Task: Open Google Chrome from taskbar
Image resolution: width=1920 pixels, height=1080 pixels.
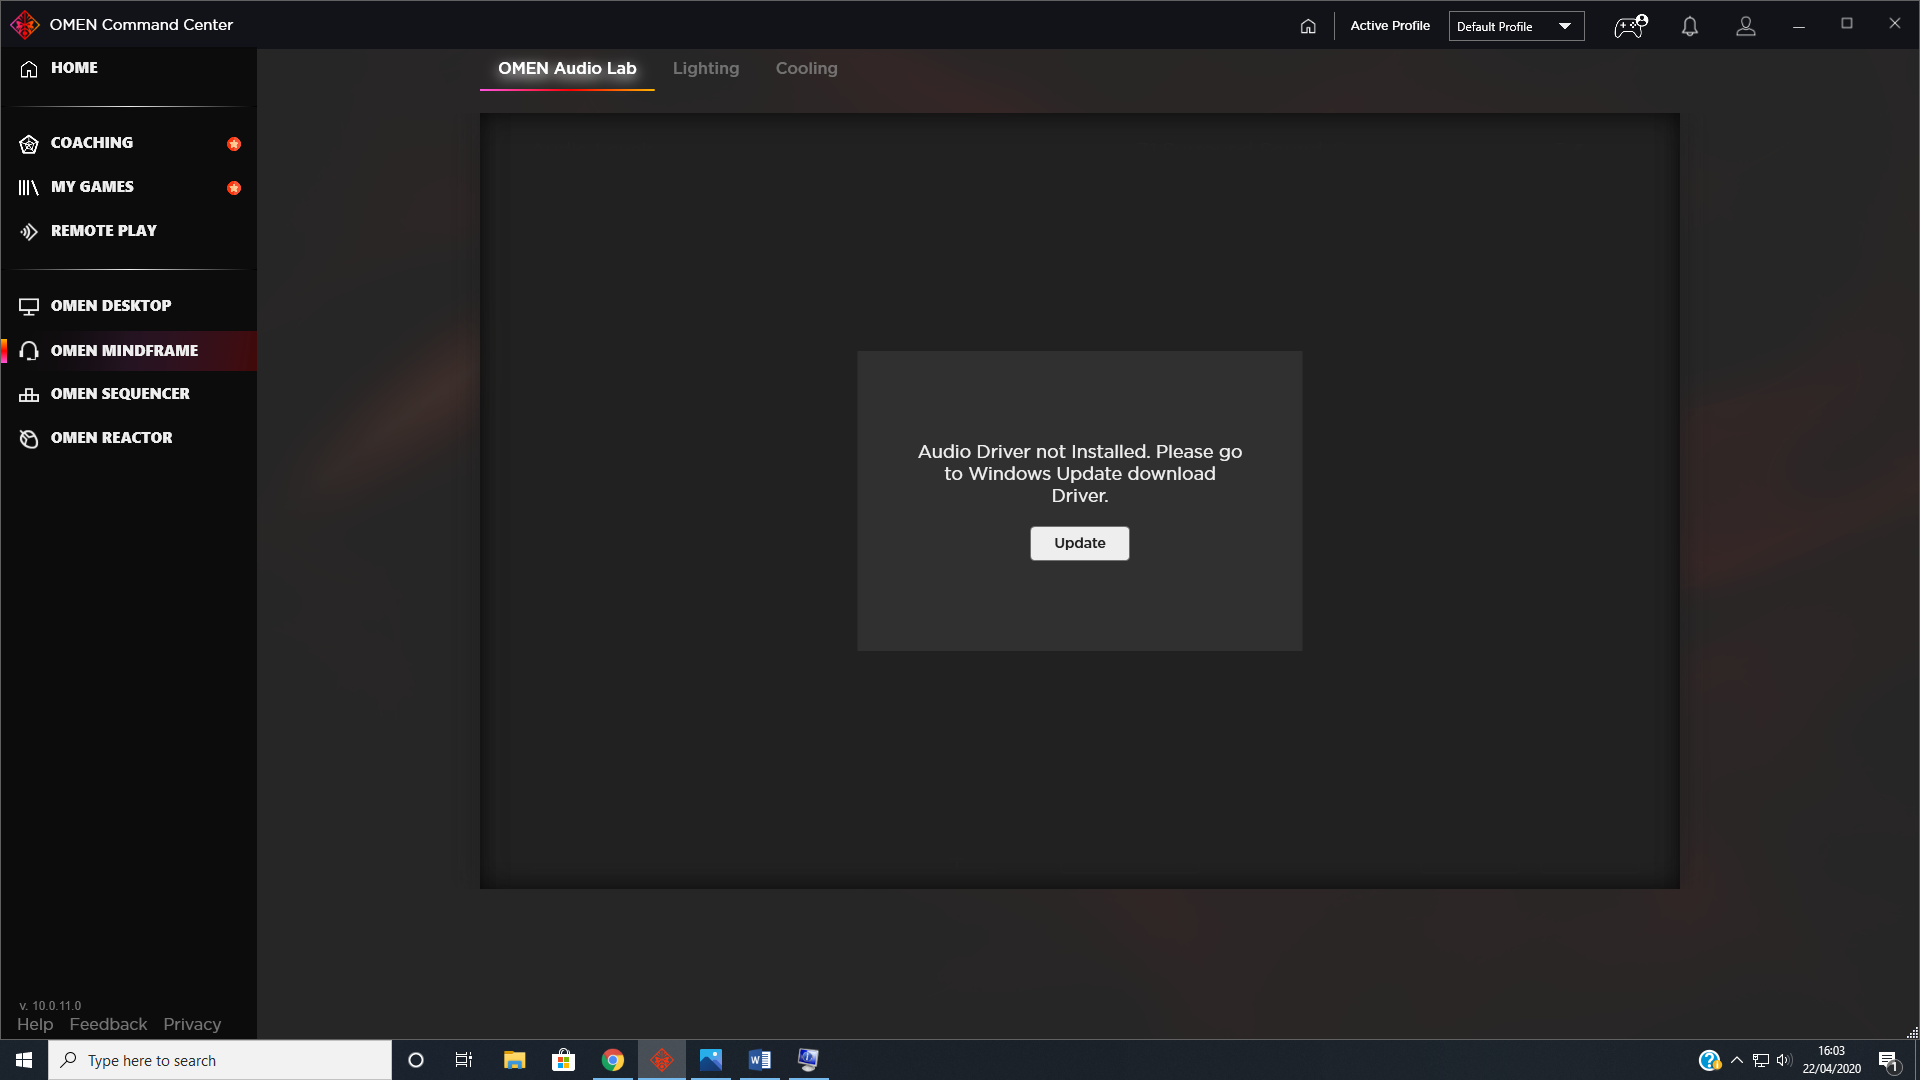Action: (613, 1060)
